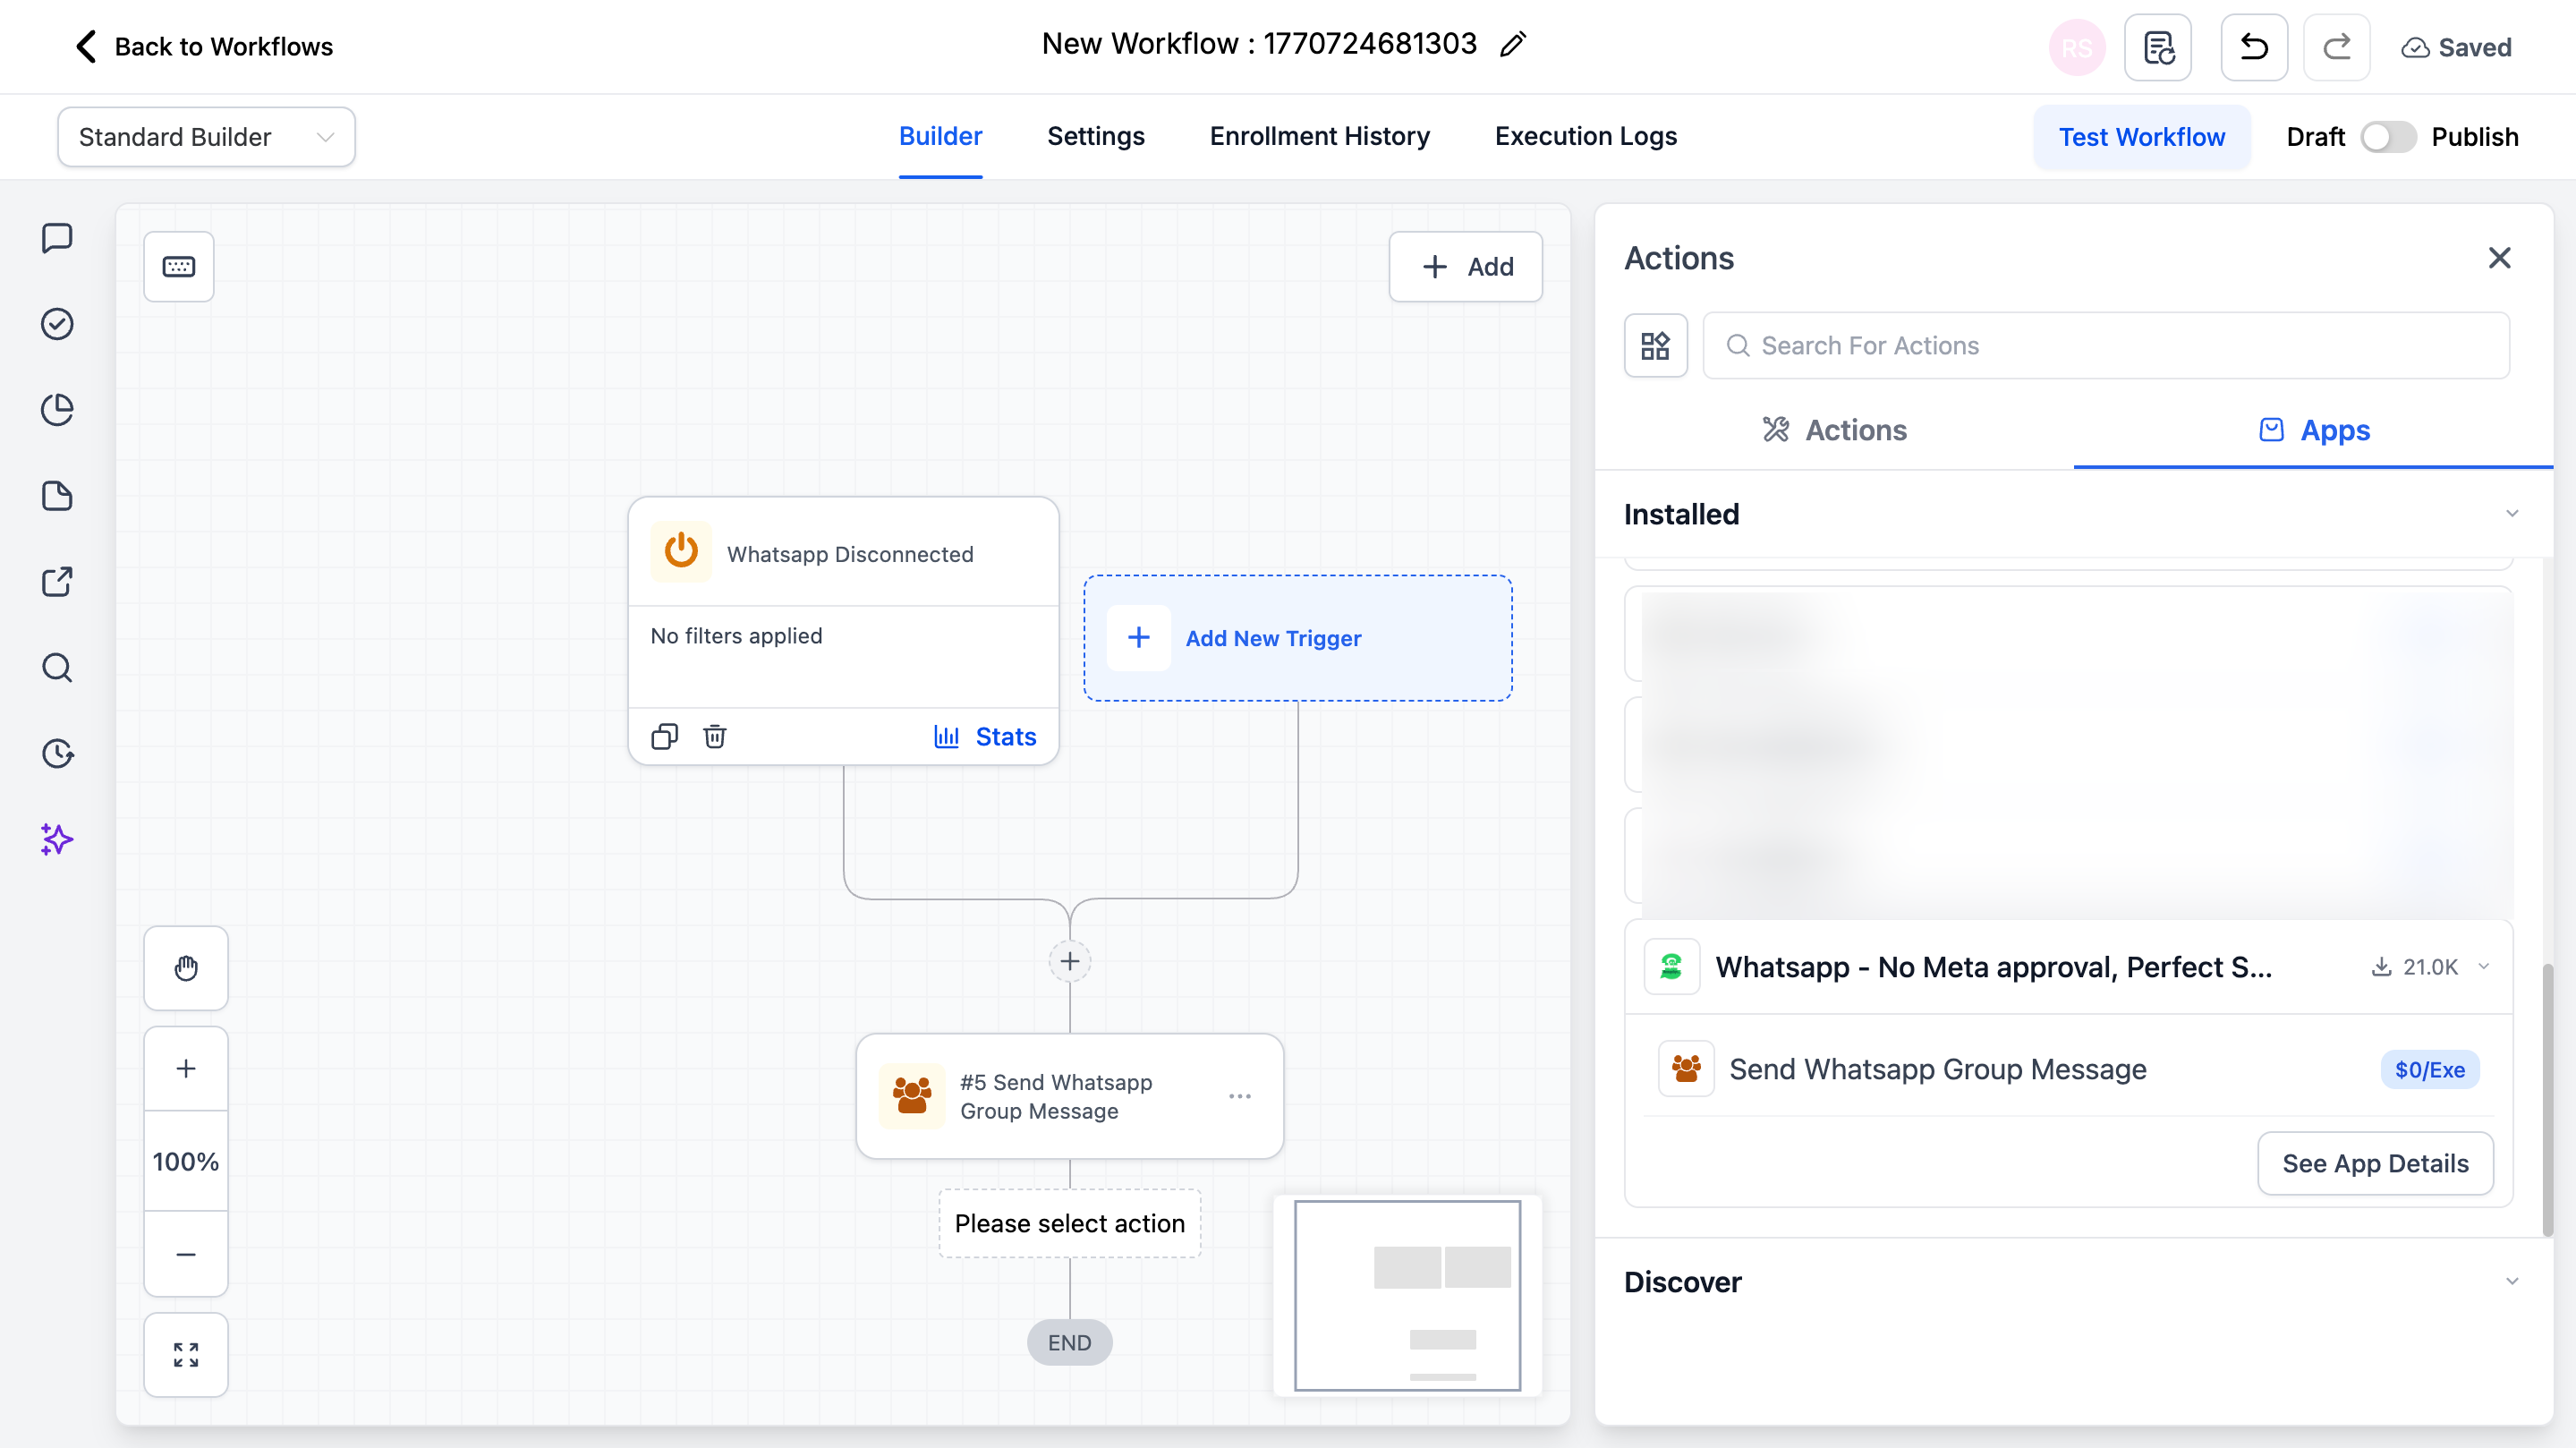Open the search icon in the left sidebar

pos(56,667)
